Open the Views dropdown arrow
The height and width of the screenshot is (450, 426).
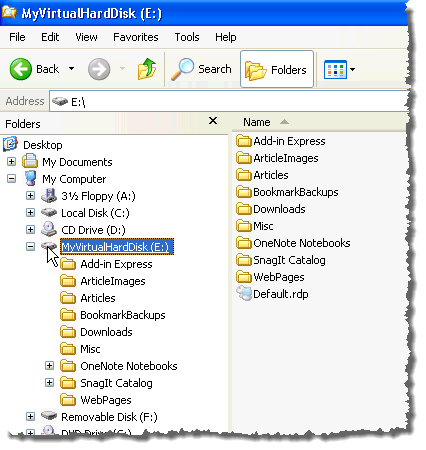[352, 69]
